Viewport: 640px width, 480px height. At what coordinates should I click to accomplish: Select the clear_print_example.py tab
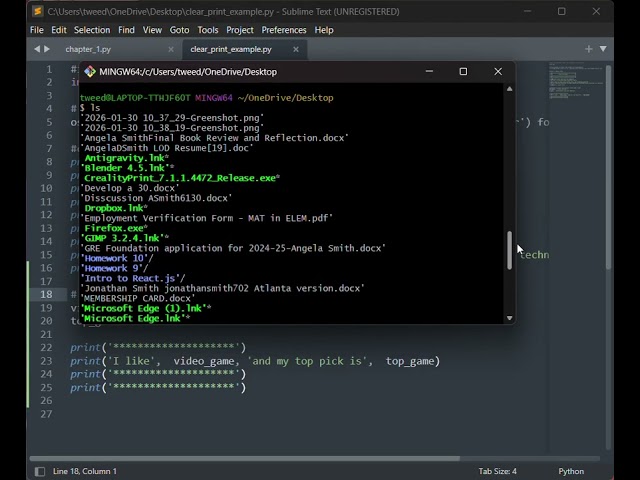231,49
